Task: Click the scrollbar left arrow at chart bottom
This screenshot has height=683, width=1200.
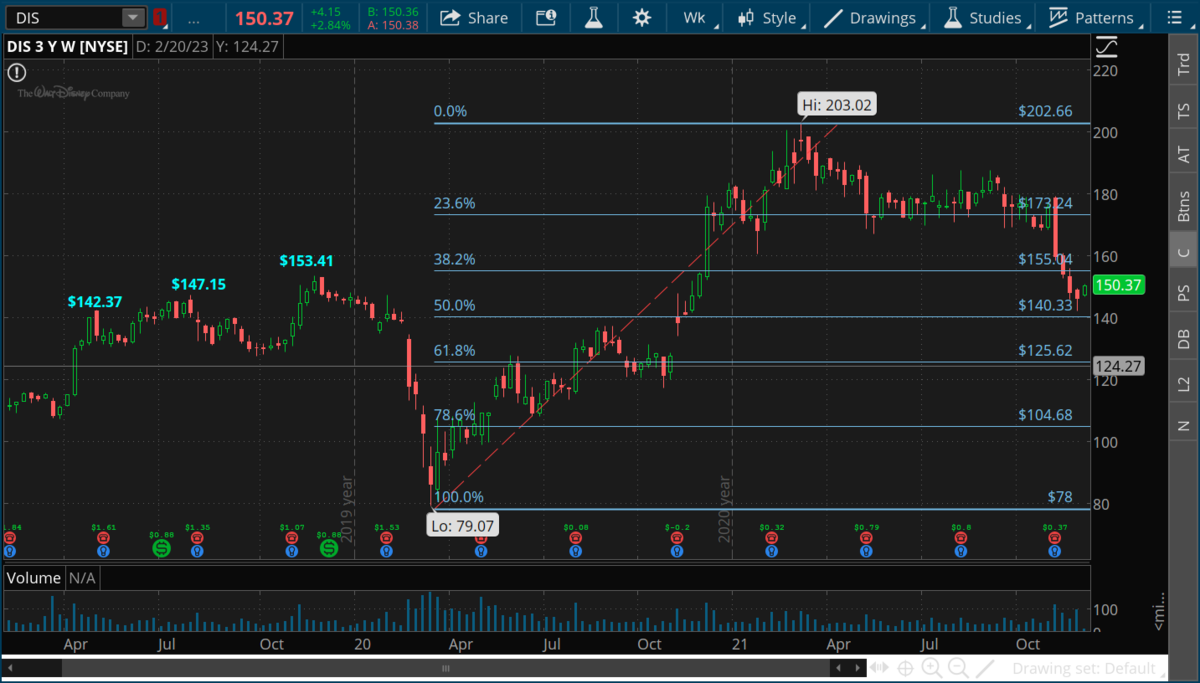Action: point(10,668)
